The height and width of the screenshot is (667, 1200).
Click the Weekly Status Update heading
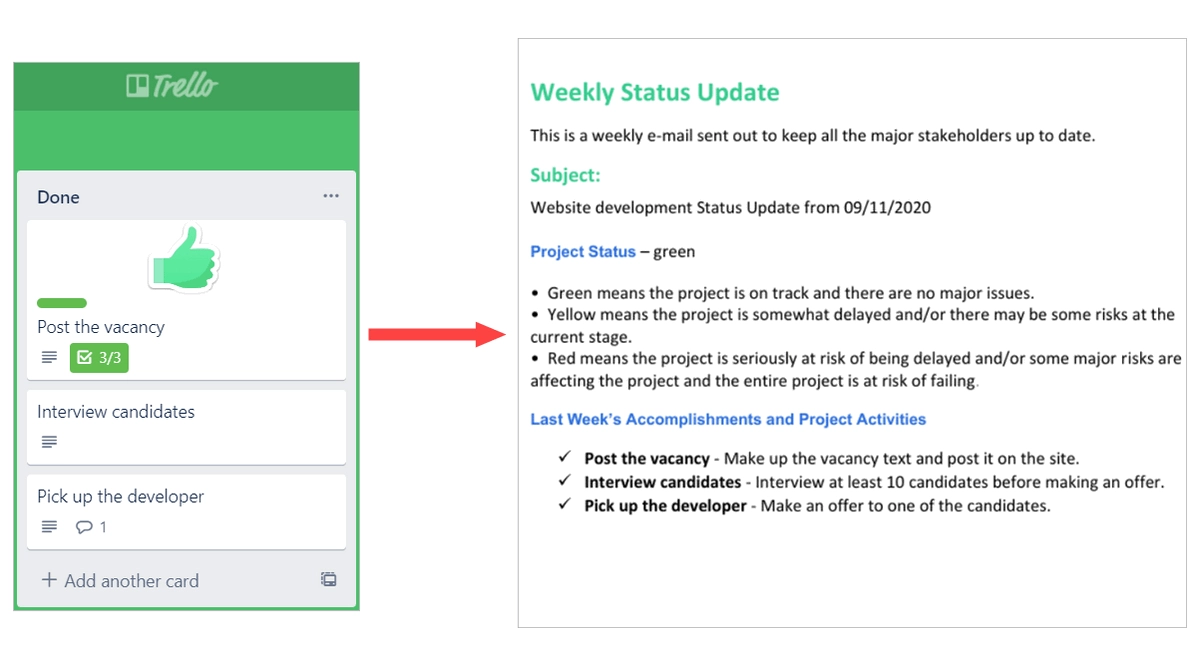pyautogui.click(x=655, y=92)
